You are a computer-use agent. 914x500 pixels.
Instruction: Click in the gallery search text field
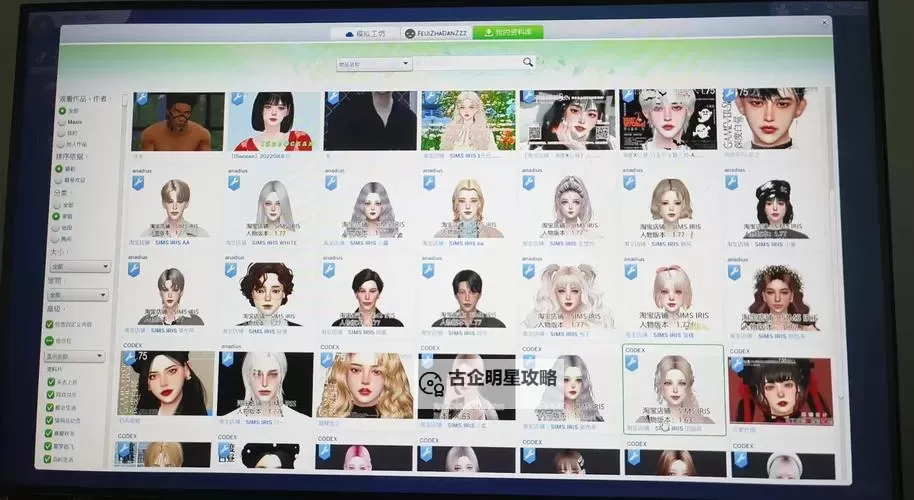(x=468, y=62)
